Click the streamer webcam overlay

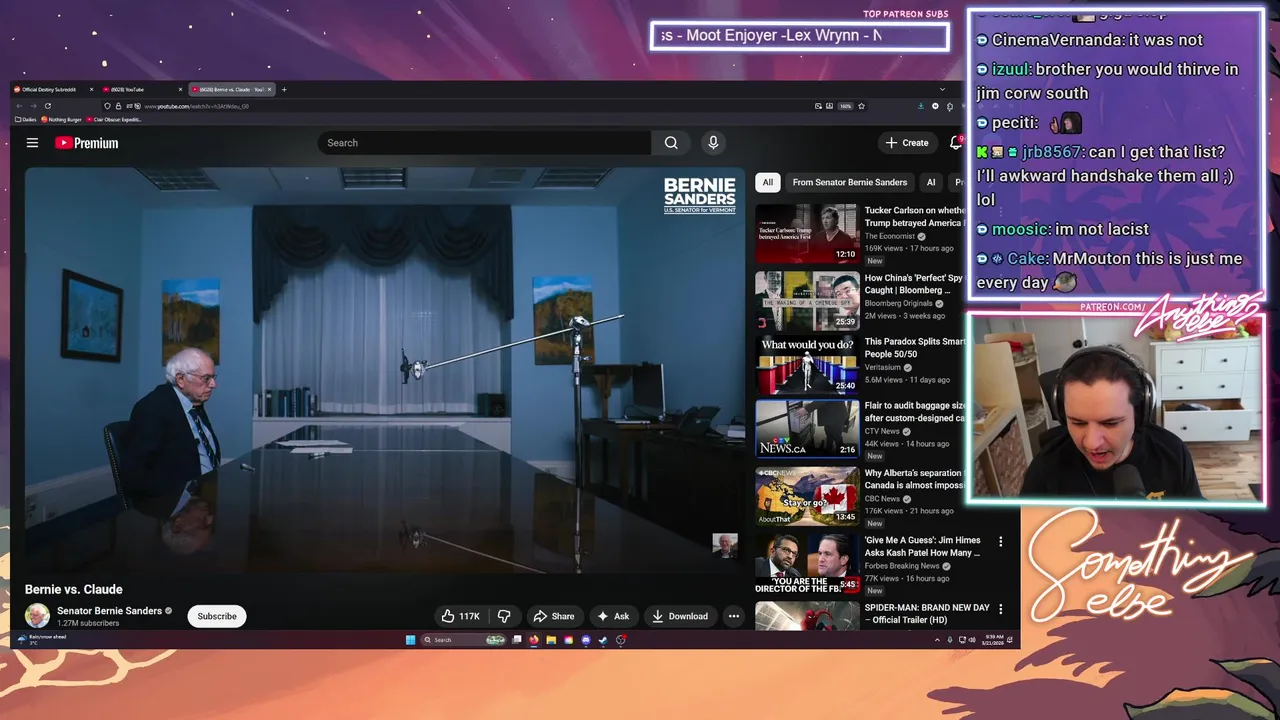(1116, 409)
